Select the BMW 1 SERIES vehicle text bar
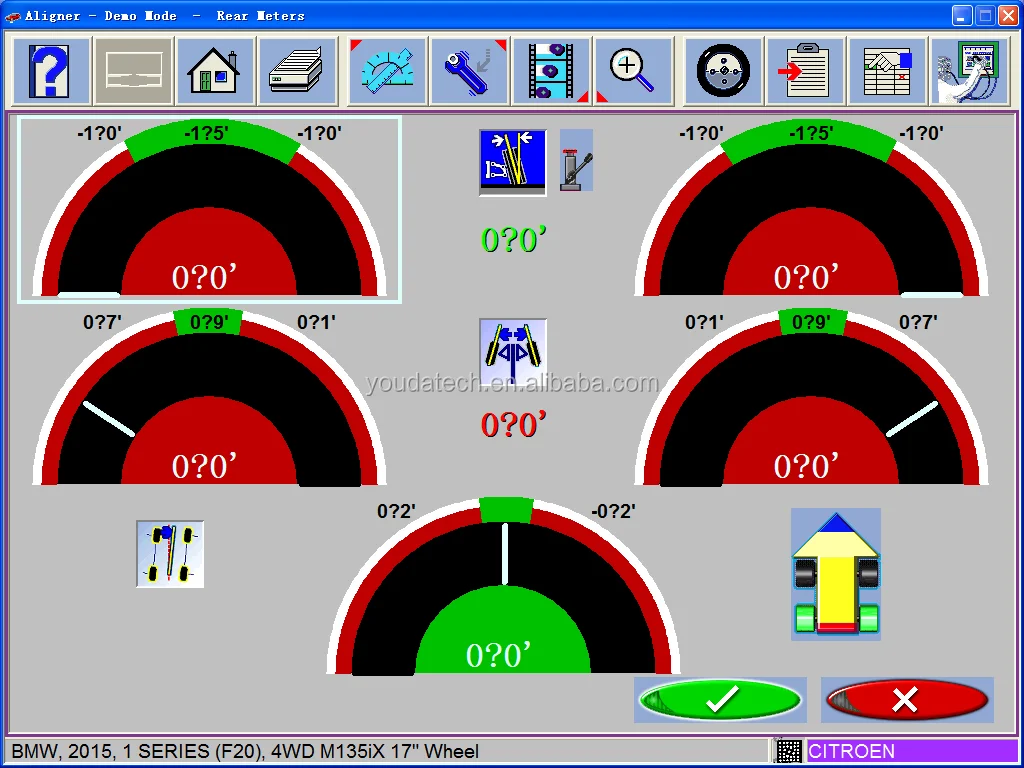Screen dimensions: 1024x768 [x=250, y=751]
